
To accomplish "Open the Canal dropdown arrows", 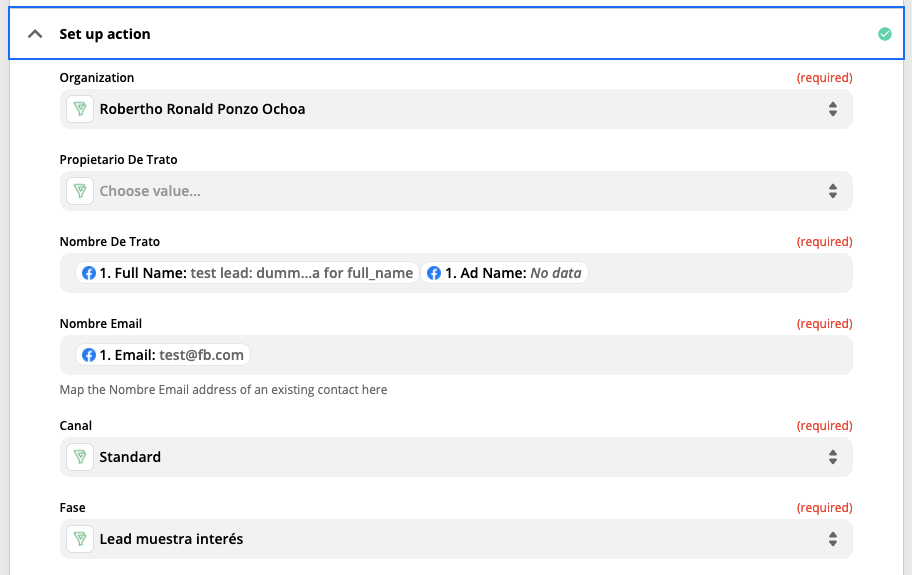I will [x=833, y=457].
